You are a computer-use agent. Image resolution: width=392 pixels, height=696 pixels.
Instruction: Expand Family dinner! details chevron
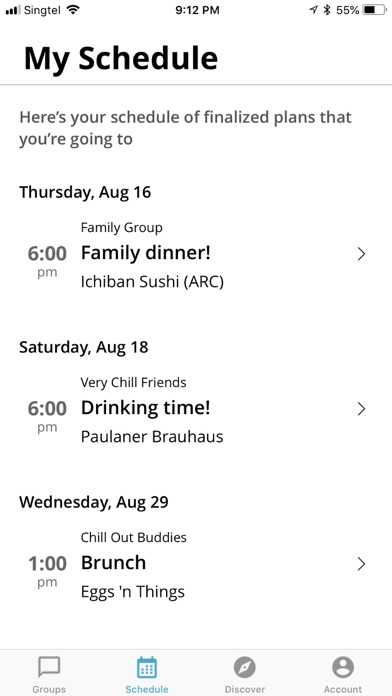coord(361,254)
